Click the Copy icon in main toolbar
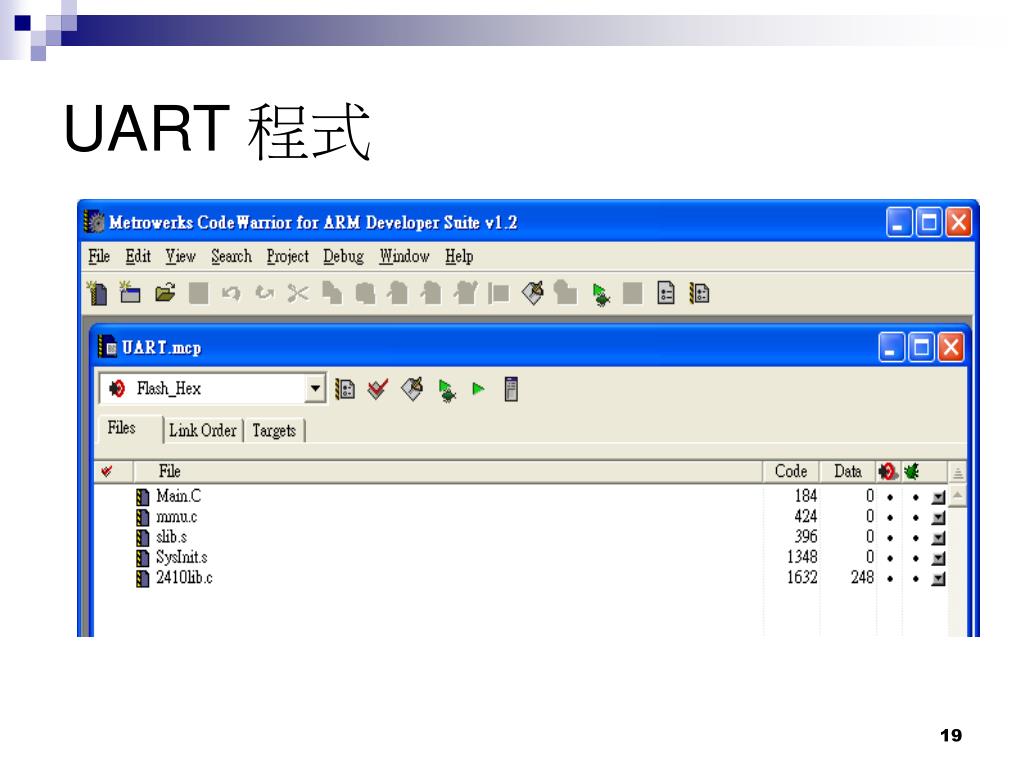This screenshot has width=1024, height=768. tap(332, 294)
